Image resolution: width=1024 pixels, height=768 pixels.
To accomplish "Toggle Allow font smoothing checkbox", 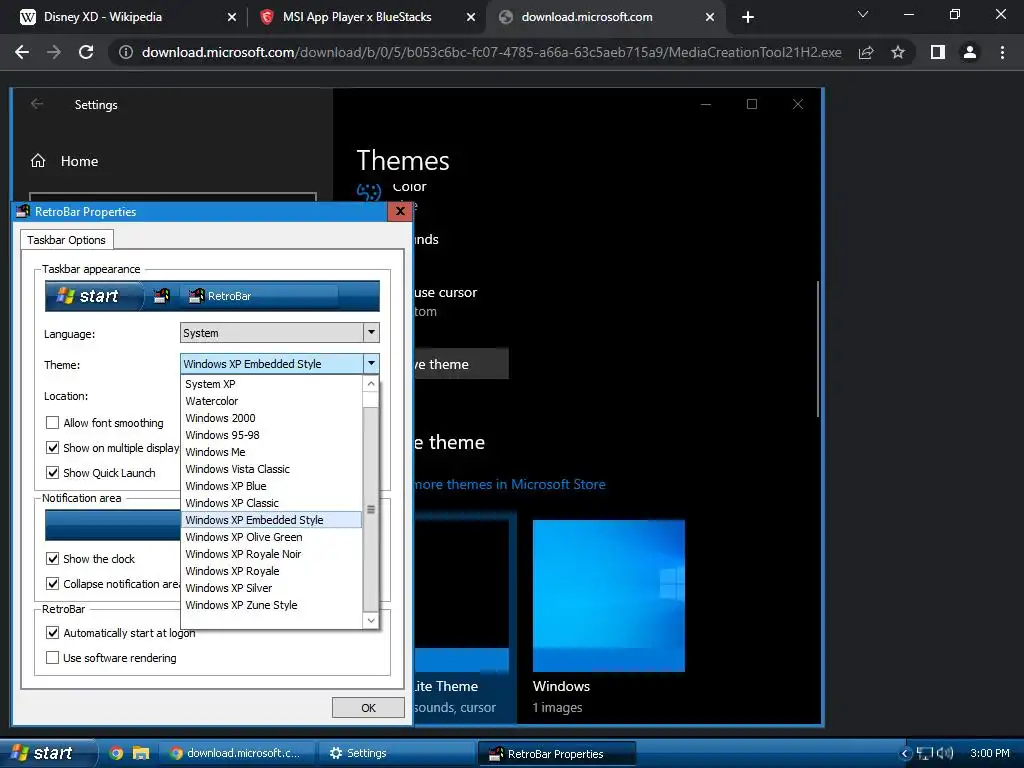I will tap(53, 423).
